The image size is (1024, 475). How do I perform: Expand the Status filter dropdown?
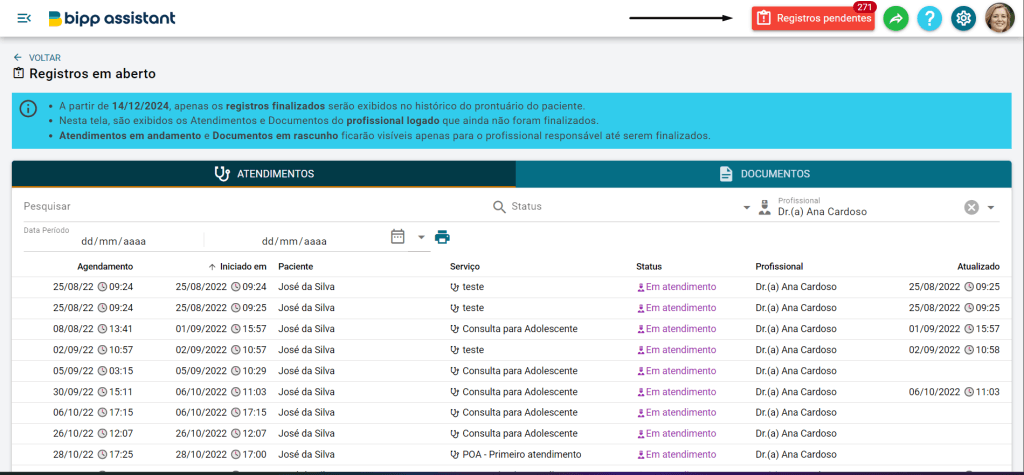click(x=746, y=208)
